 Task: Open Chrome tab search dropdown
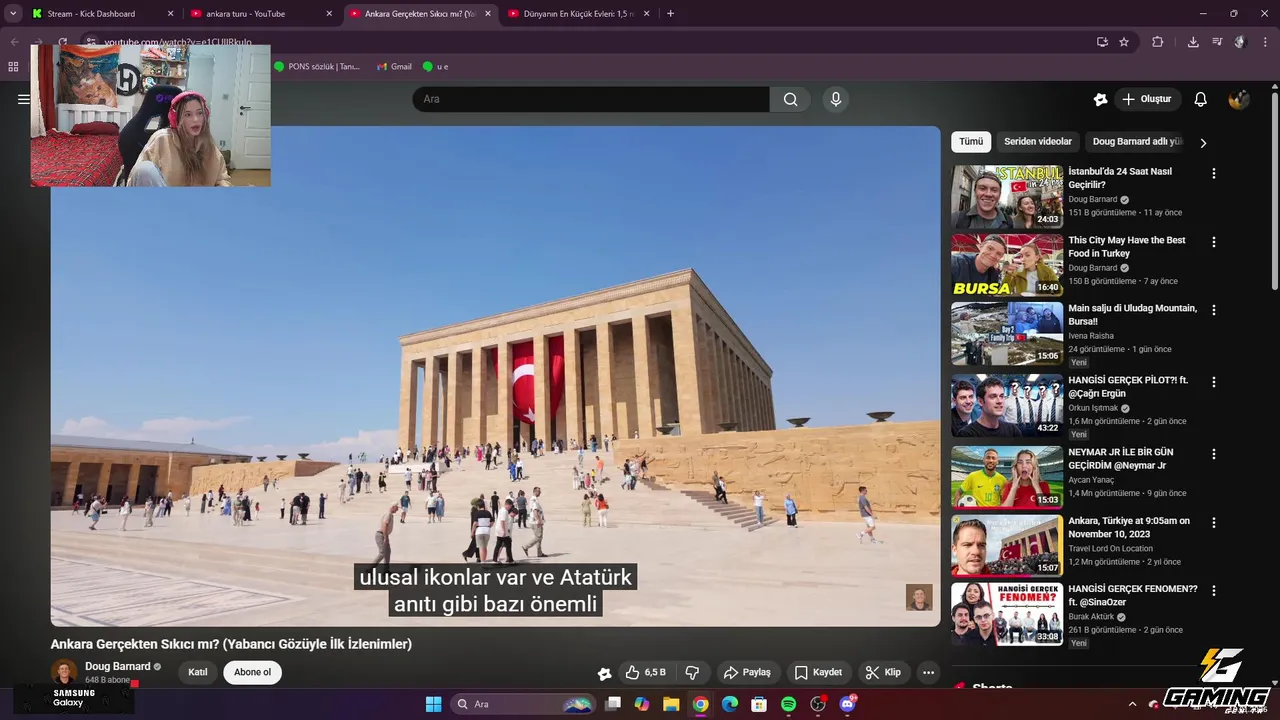coord(13,14)
